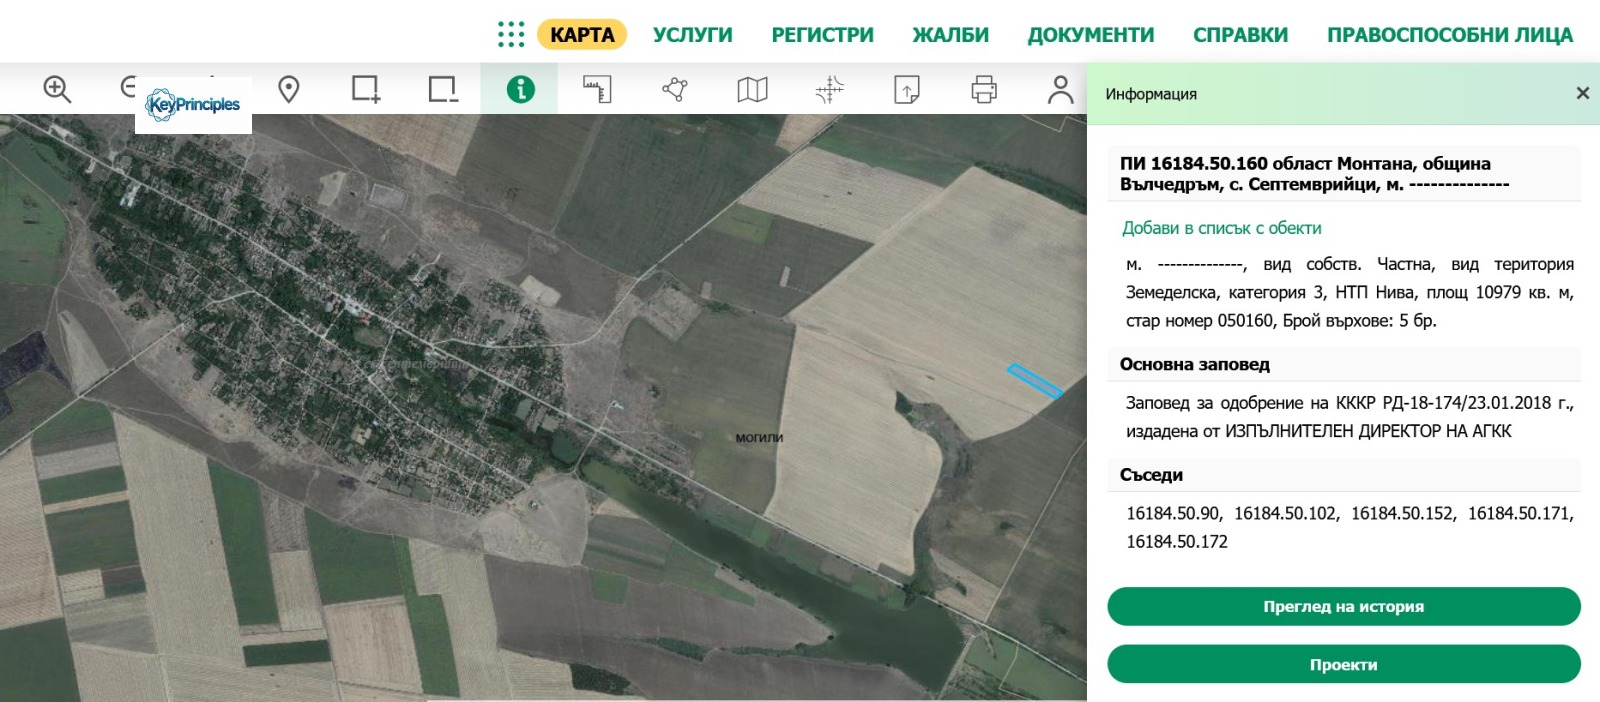Viewport: 1600px width, 702px height.
Task: Click neighbor parcel 16184.50.102
Action: (x=1285, y=513)
